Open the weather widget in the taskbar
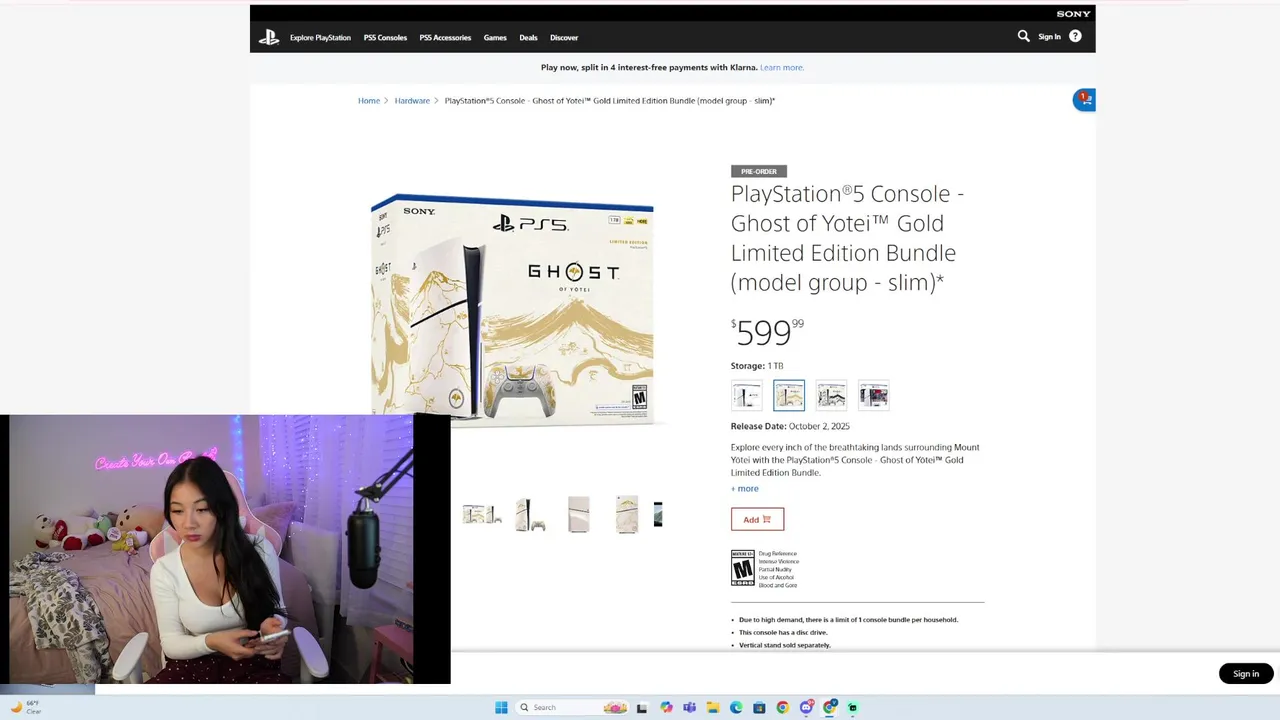 tap(26, 707)
